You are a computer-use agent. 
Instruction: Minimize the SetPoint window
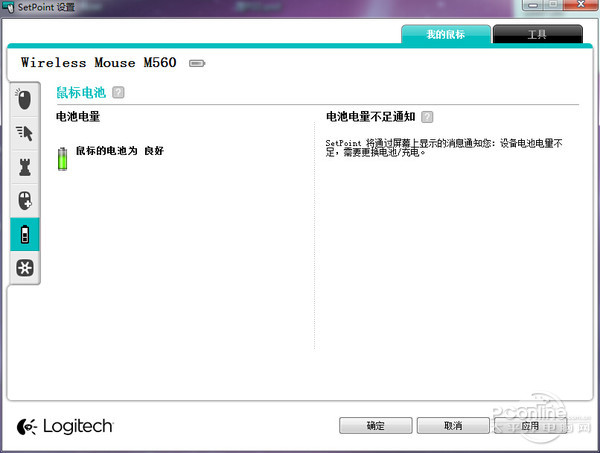tap(533, 5)
